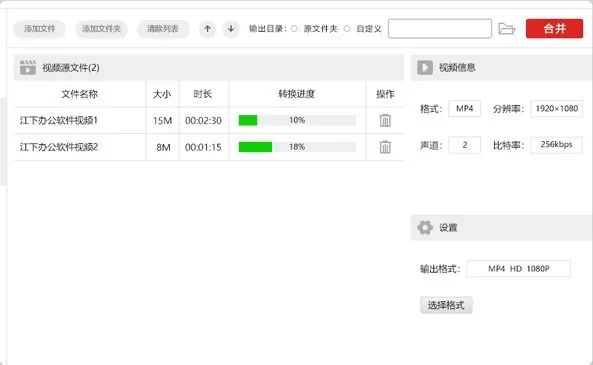Select the file row 江下办公软件视频2
The image size is (593, 365).
209,147
